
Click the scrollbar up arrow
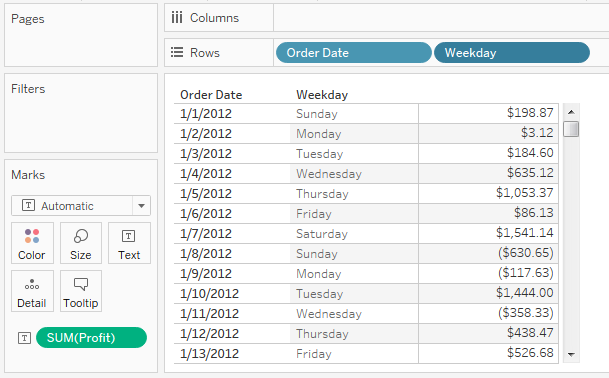pyautogui.click(x=571, y=112)
